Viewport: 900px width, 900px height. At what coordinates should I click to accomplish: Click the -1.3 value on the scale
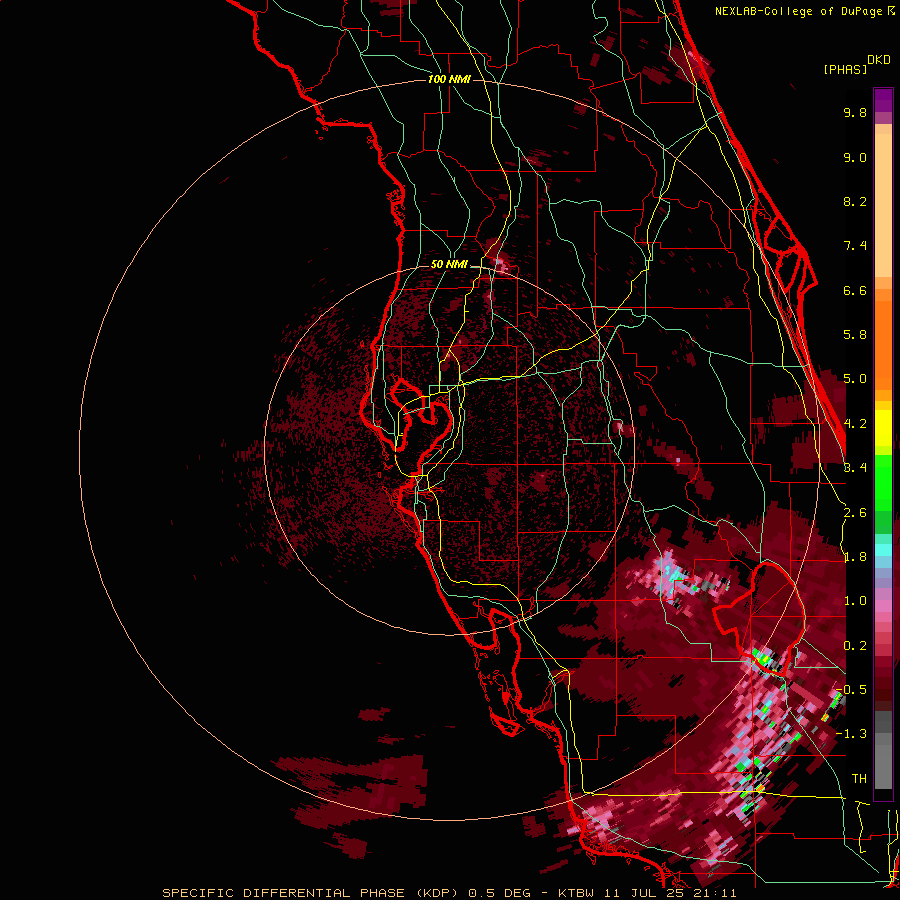tap(851, 735)
